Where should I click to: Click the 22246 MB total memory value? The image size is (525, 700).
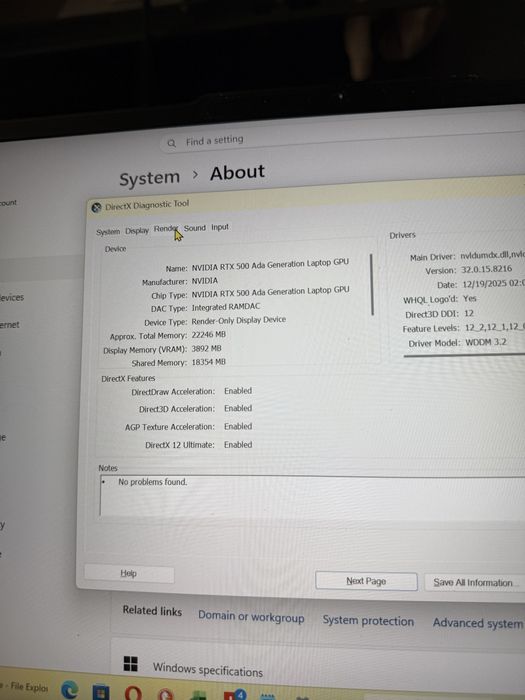pyautogui.click(x=208, y=334)
